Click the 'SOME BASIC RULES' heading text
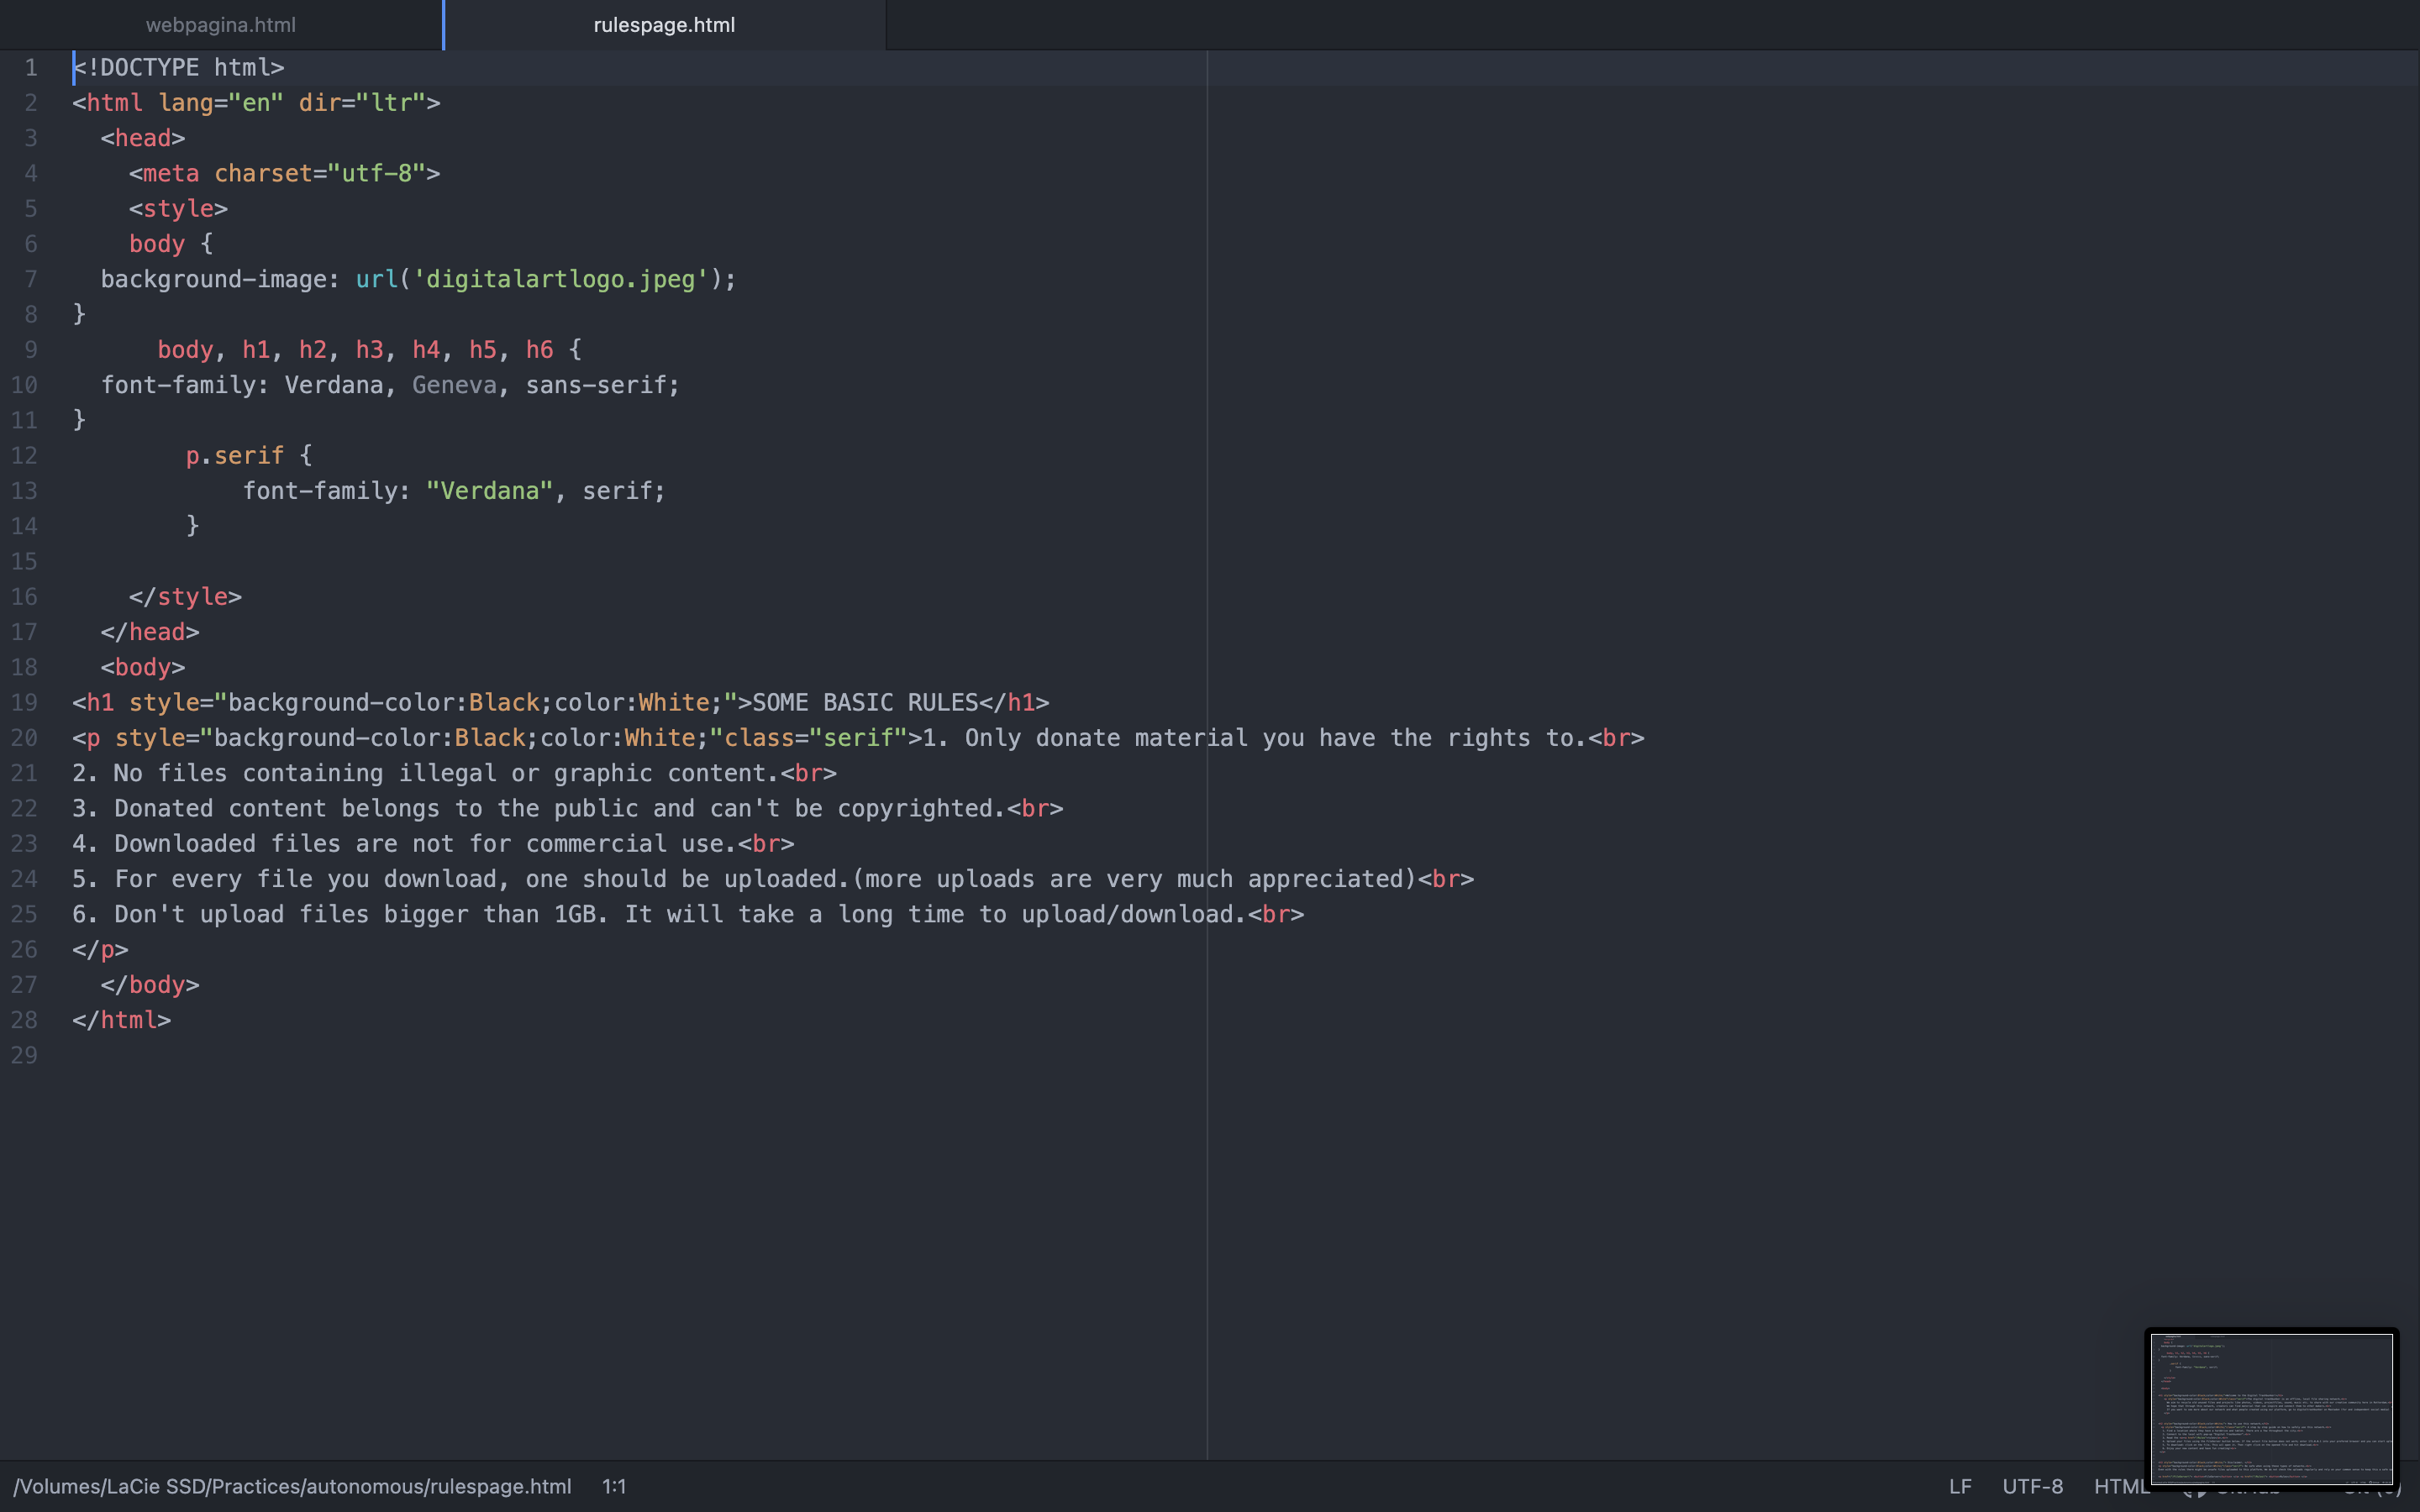 point(864,702)
